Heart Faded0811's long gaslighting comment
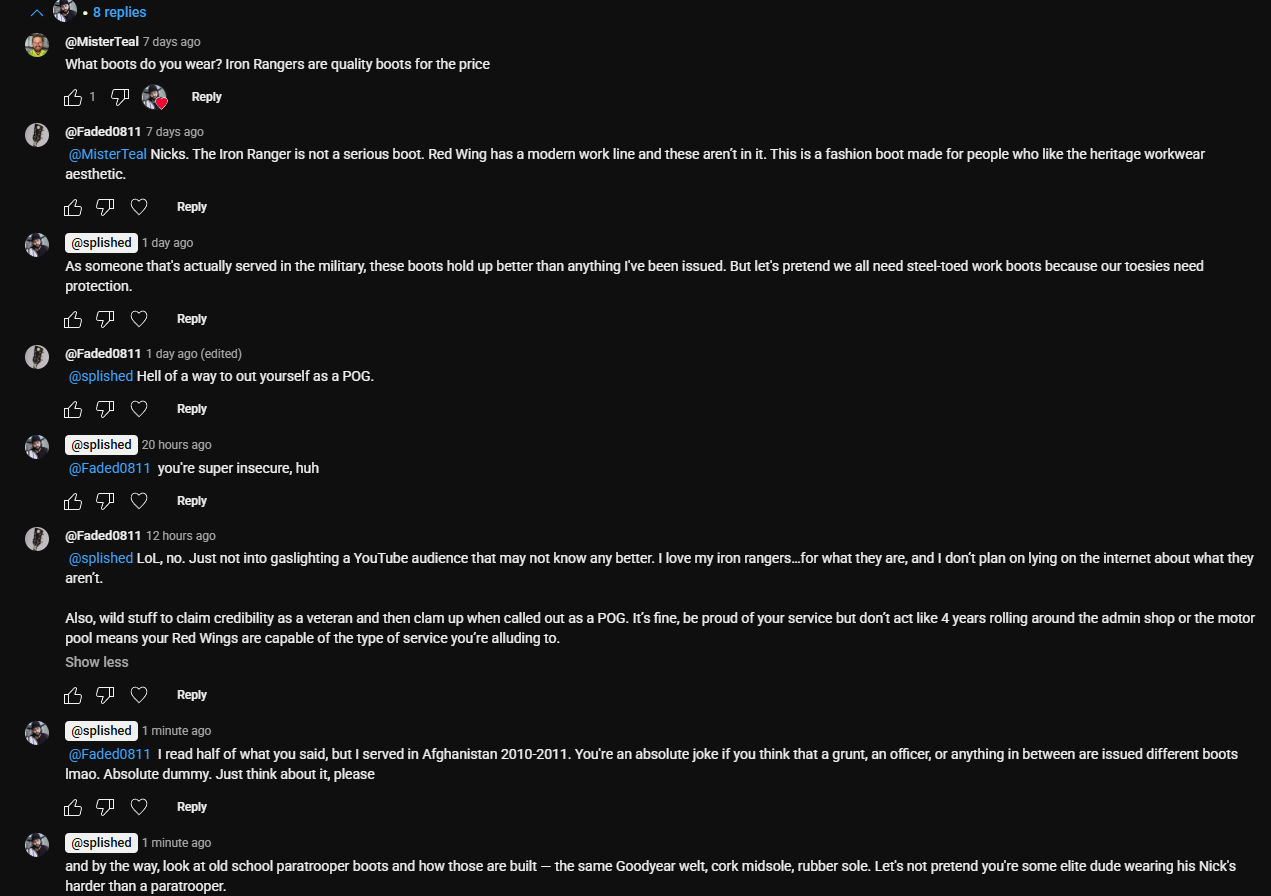The width and height of the screenshot is (1271, 896). (x=139, y=695)
